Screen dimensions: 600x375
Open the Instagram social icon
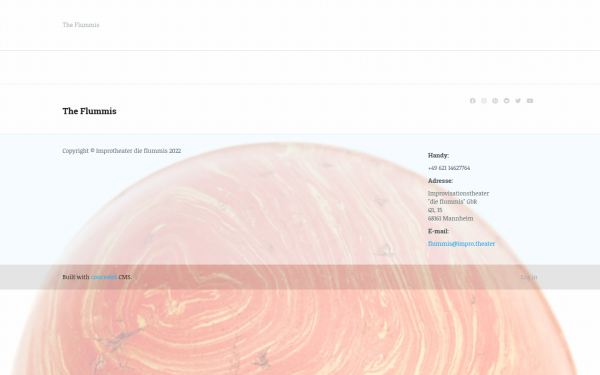pos(484,101)
